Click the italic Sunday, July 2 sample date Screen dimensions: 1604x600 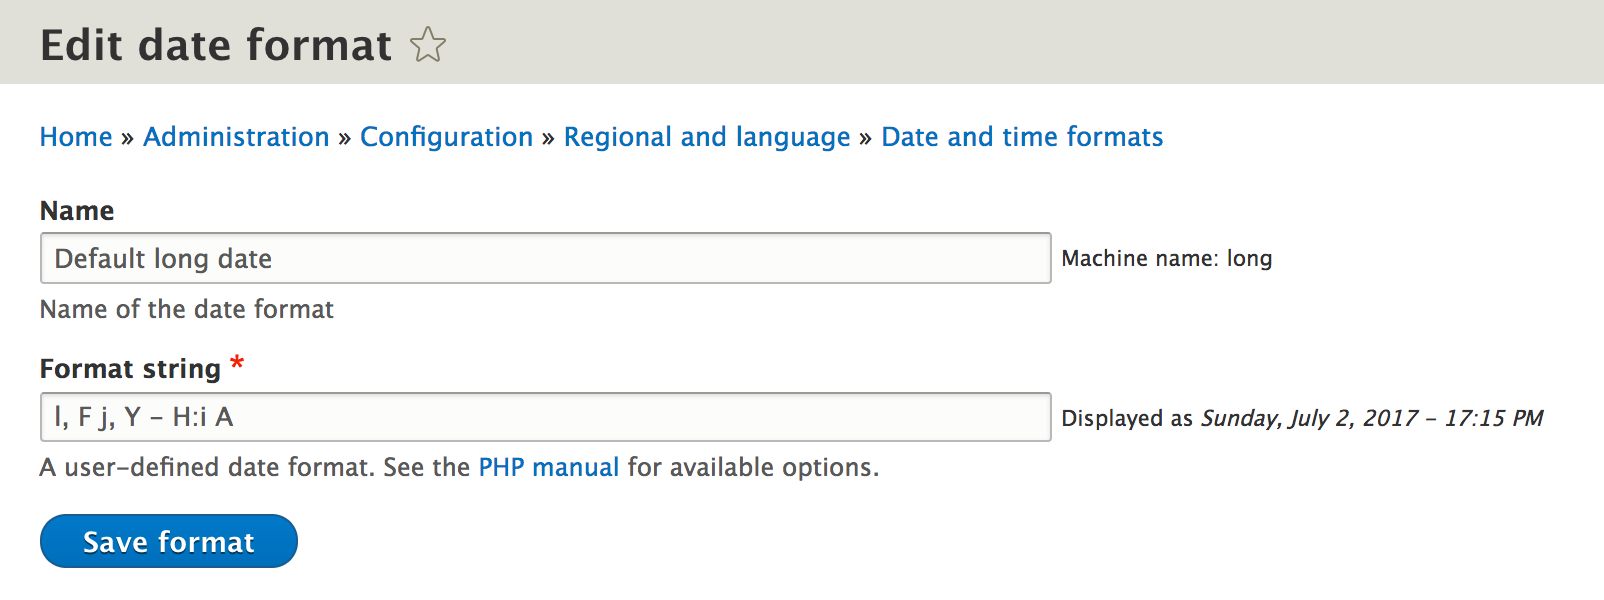pos(1371,419)
